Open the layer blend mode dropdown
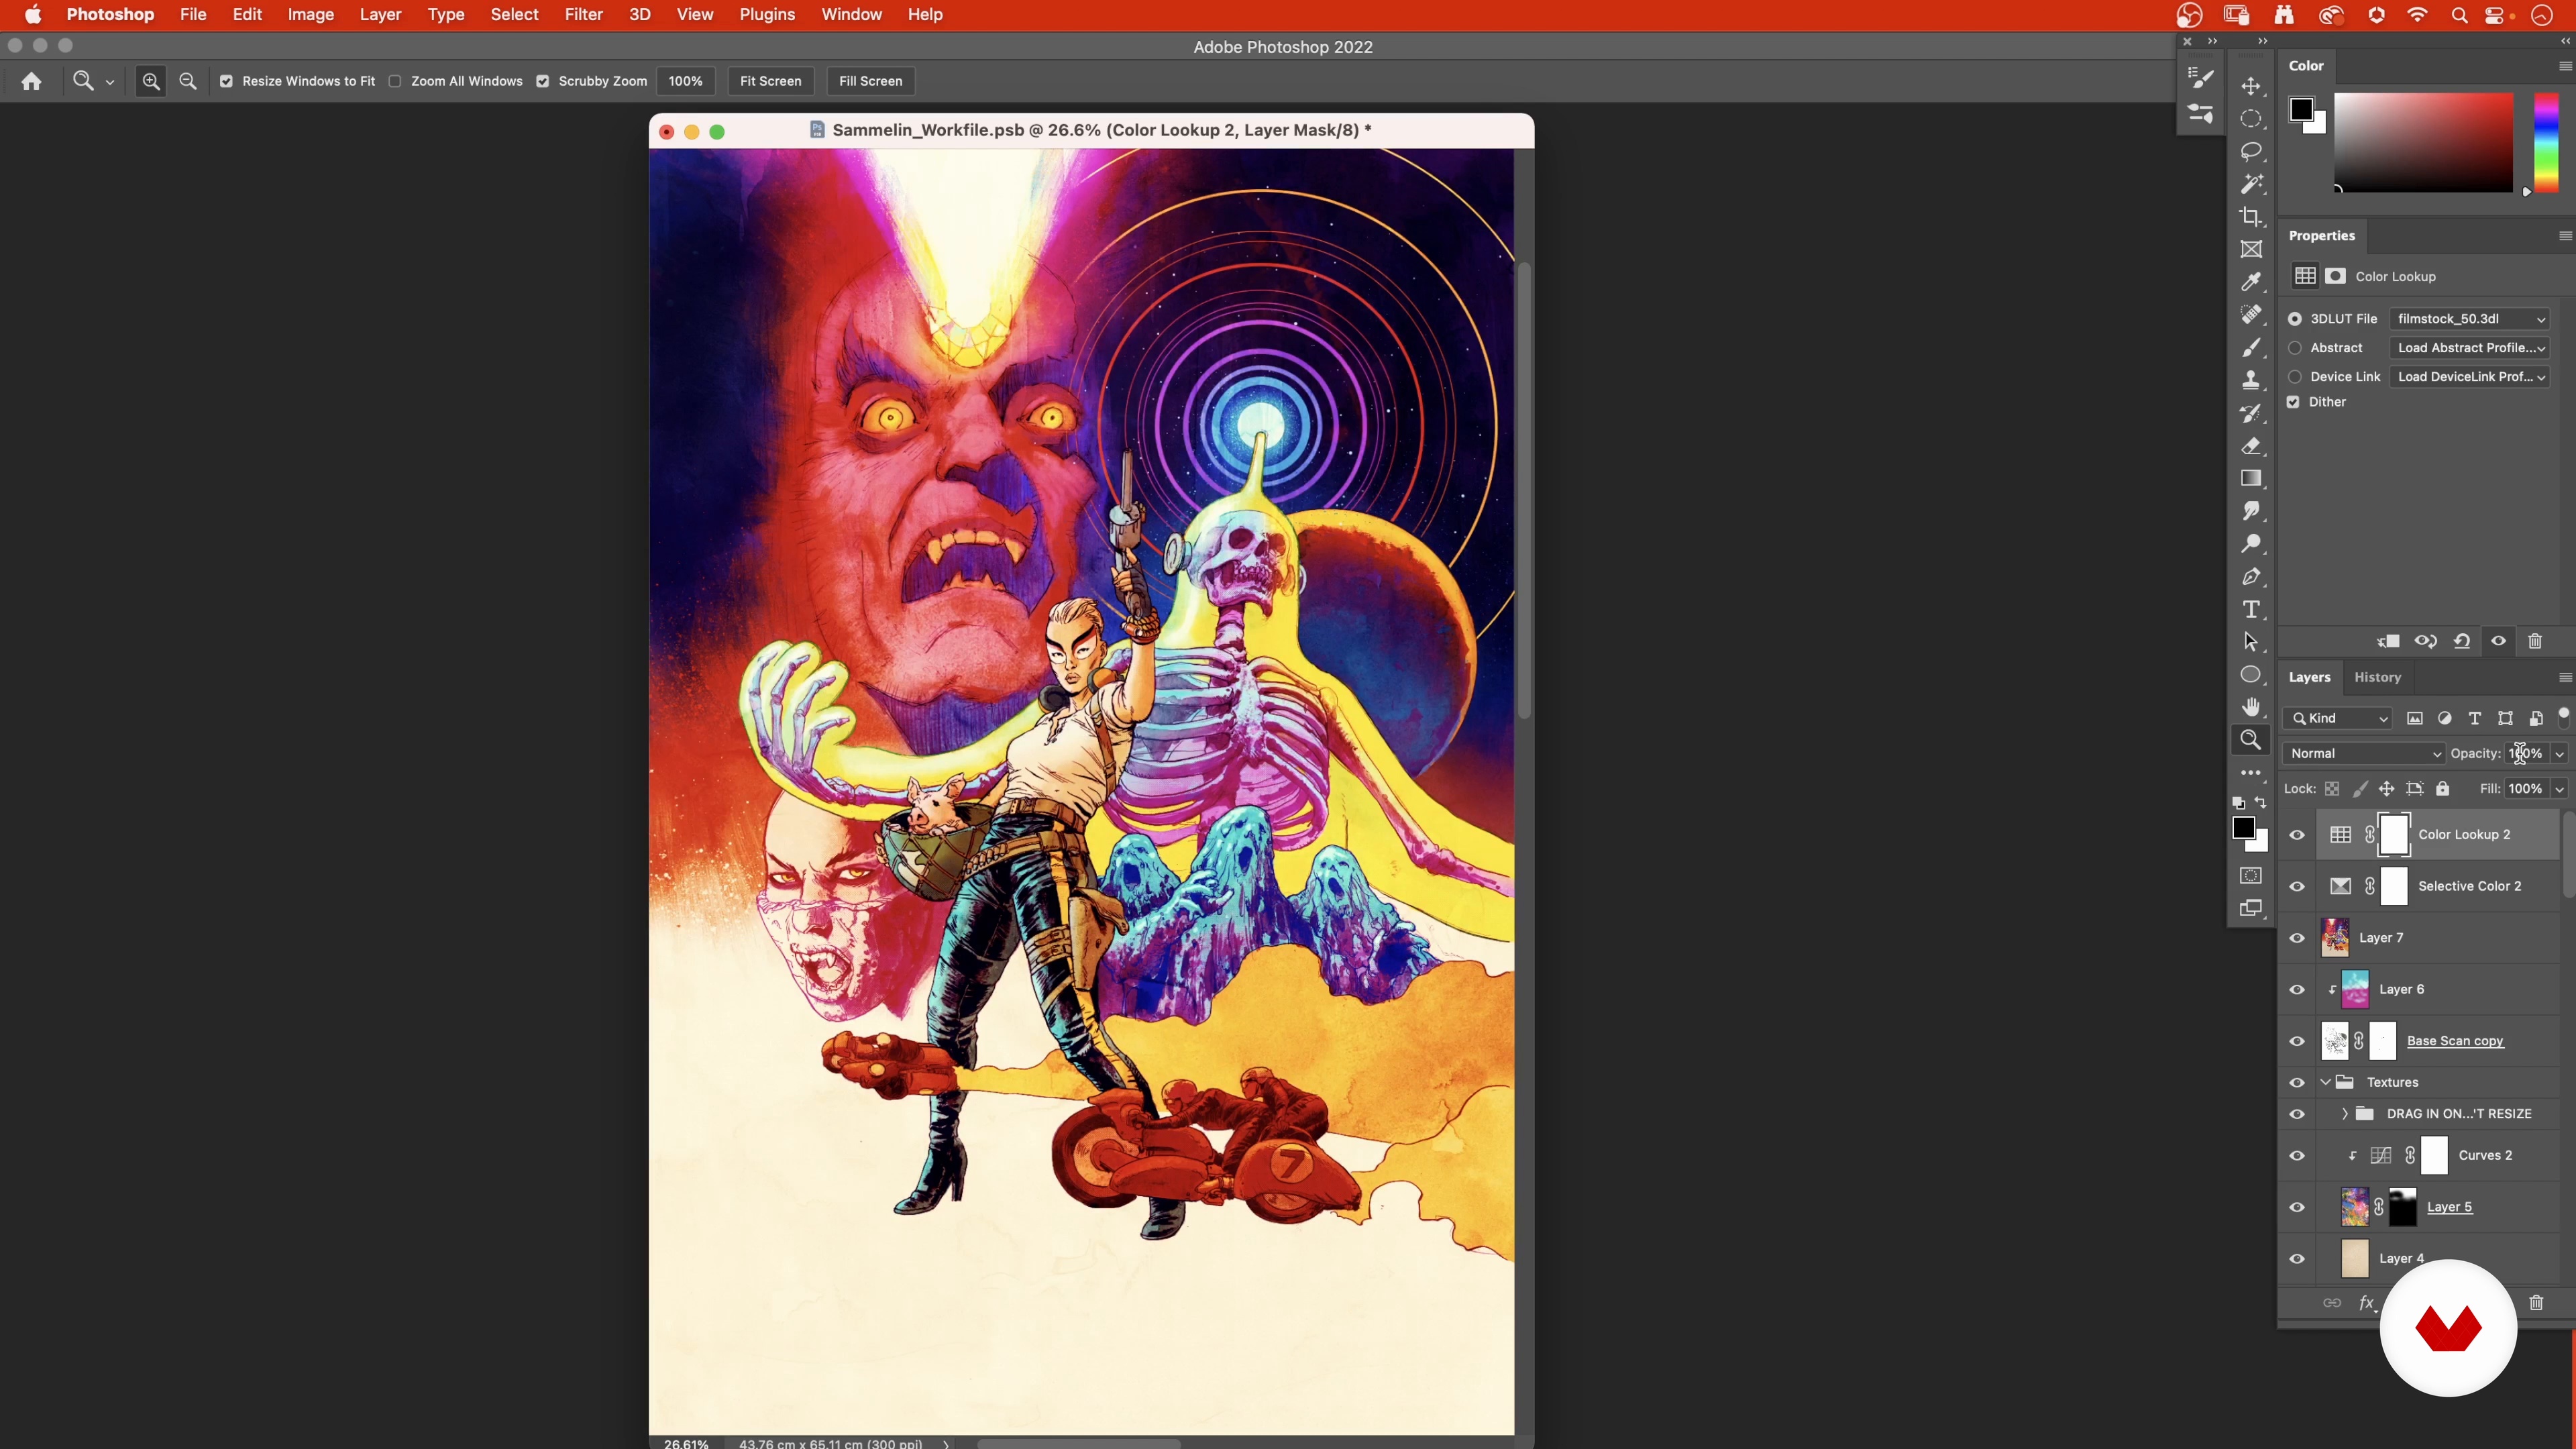 [x=2364, y=754]
